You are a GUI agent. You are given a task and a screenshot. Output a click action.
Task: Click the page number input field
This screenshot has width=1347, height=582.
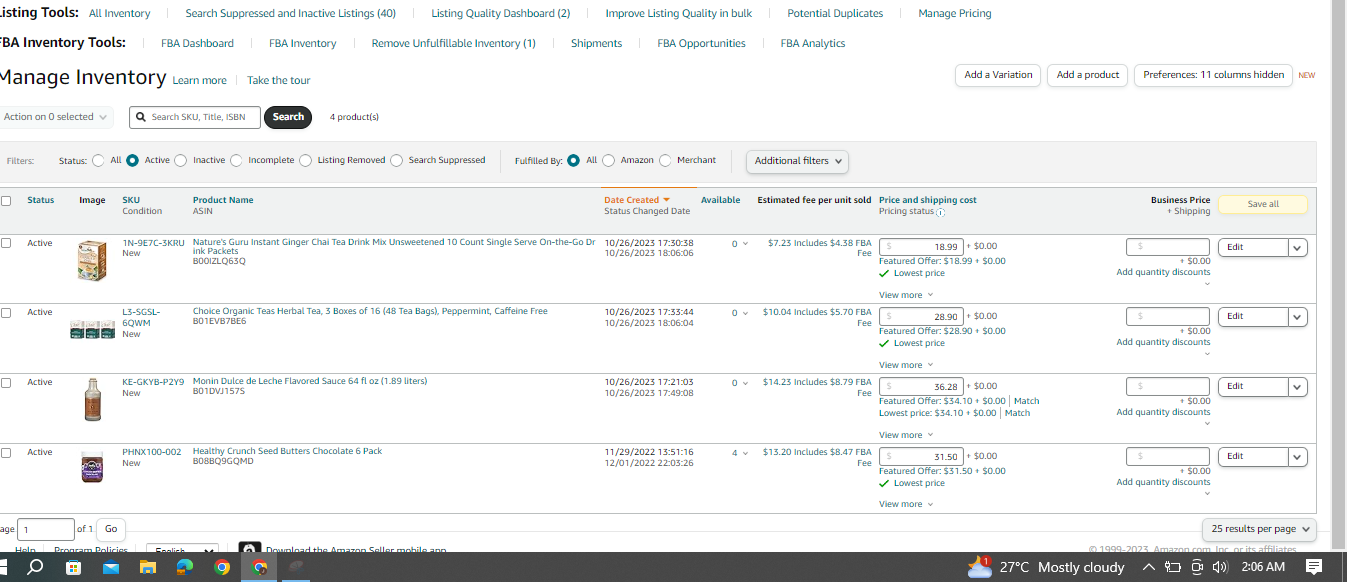[x=46, y=529]
